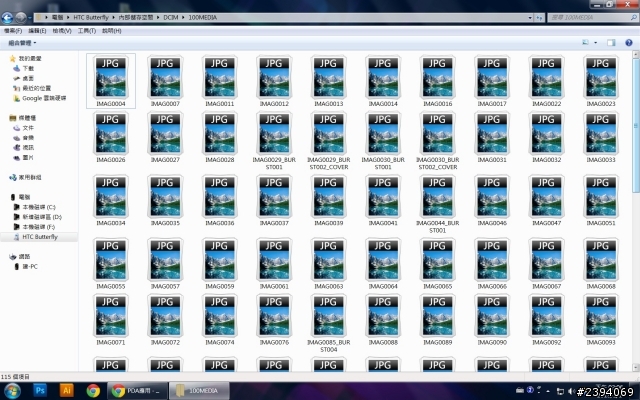640x400 pixels.
Task: Open the 檔案(F) menu
Action: [13, 31]
